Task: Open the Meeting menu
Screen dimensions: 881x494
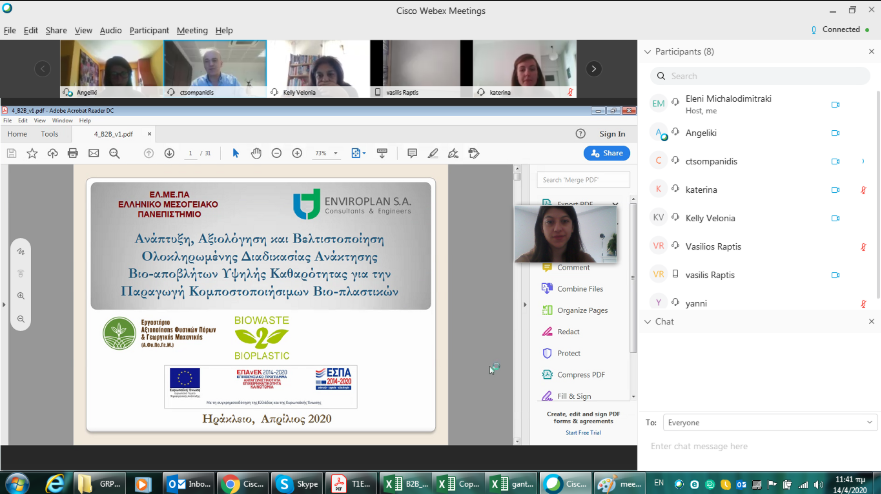Action: click(192, 31)
